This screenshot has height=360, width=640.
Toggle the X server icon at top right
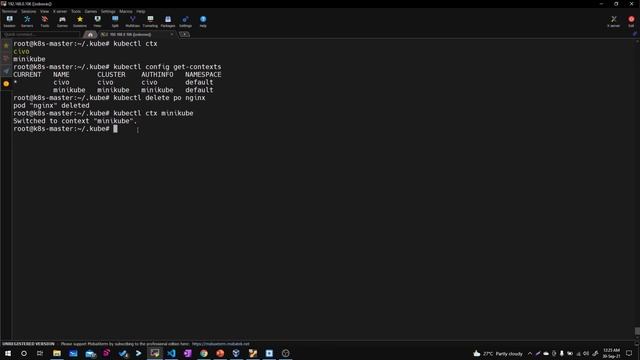[613, 21]
